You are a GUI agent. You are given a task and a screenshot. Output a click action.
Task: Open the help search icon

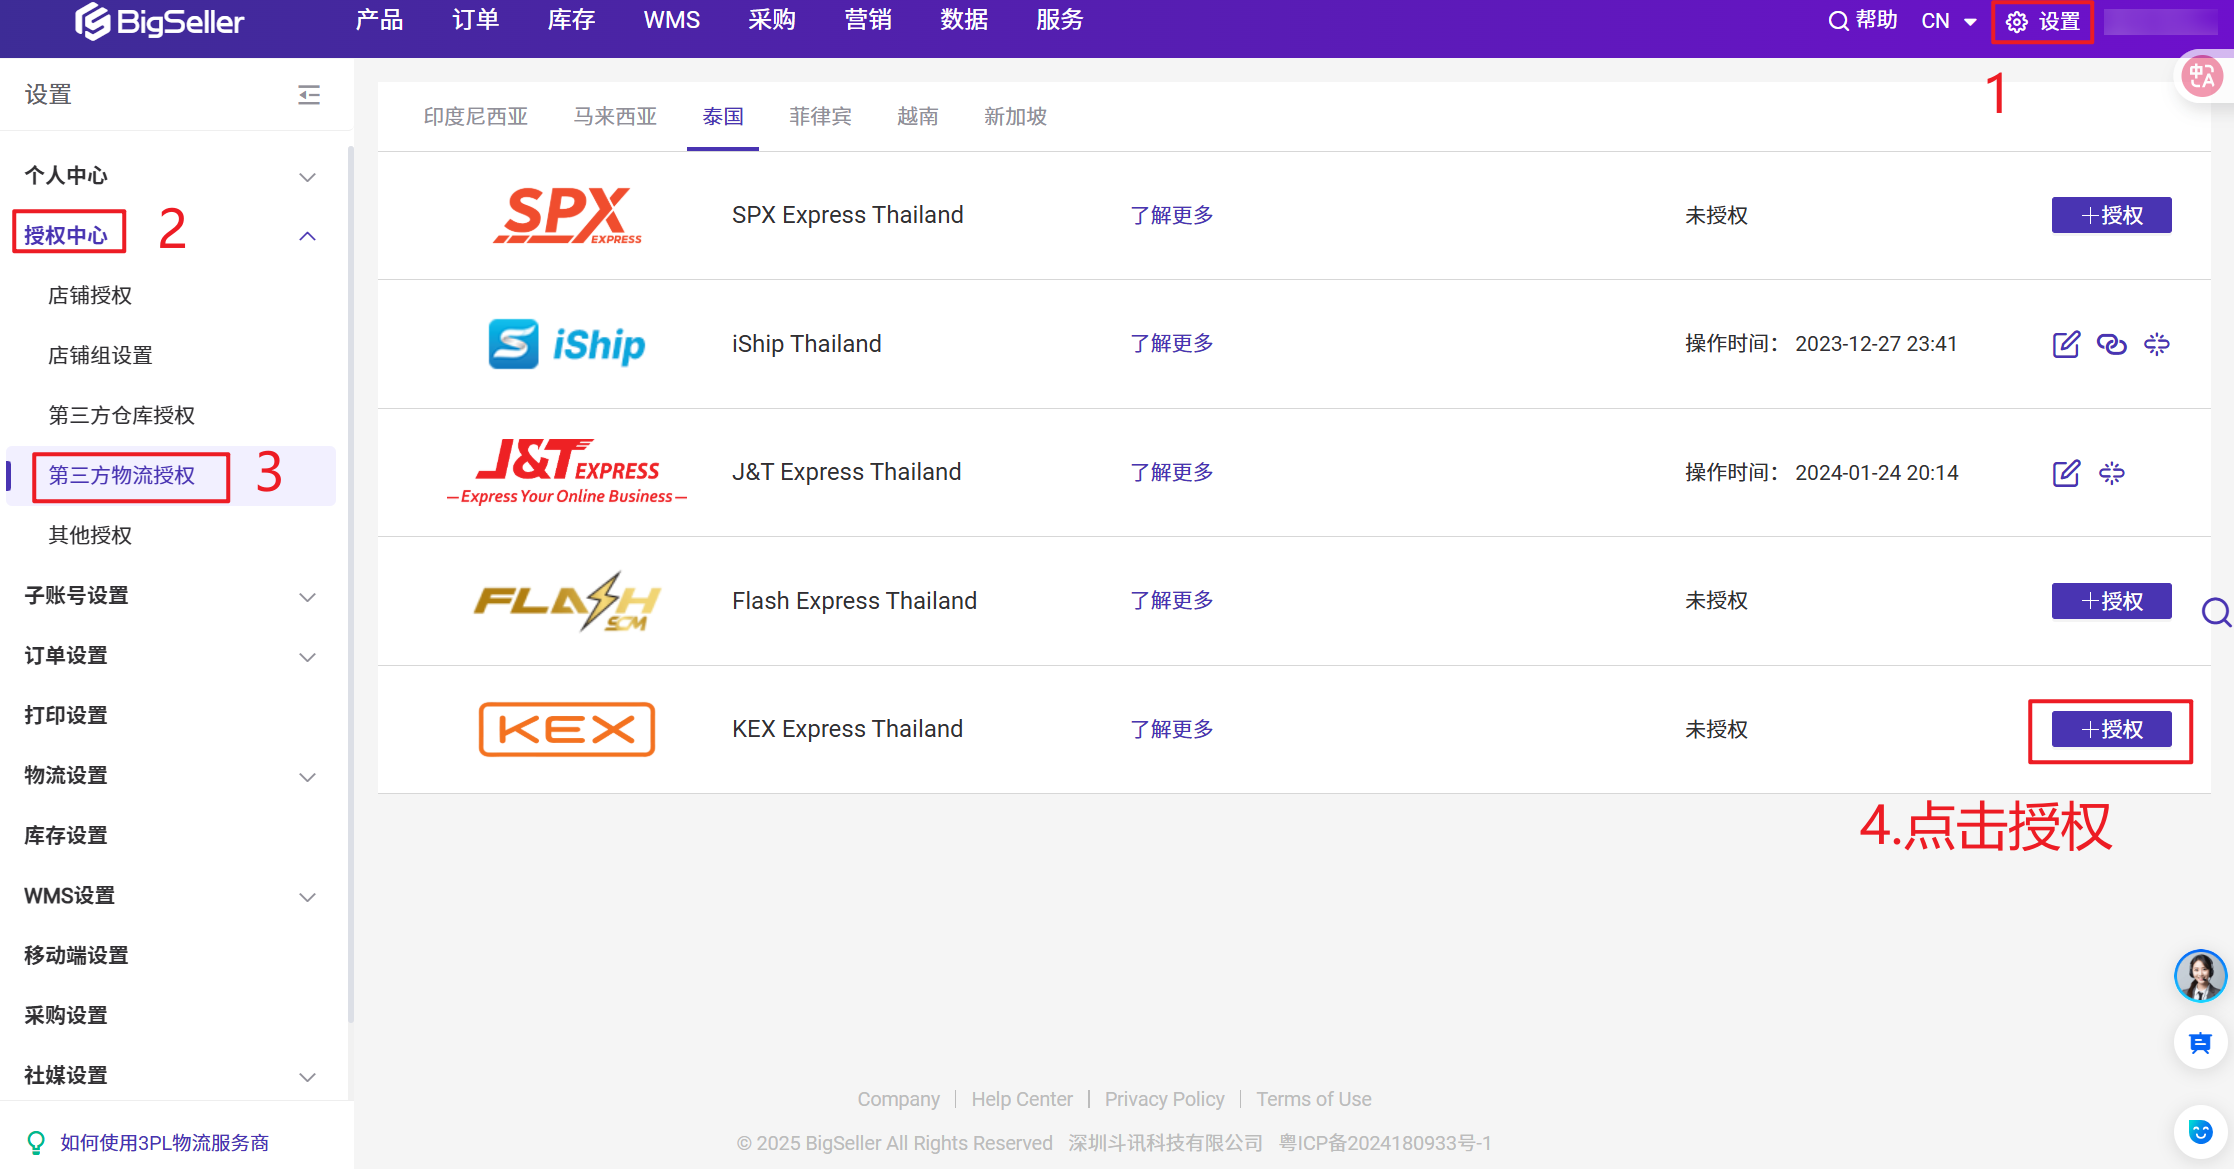(1838, 21)
